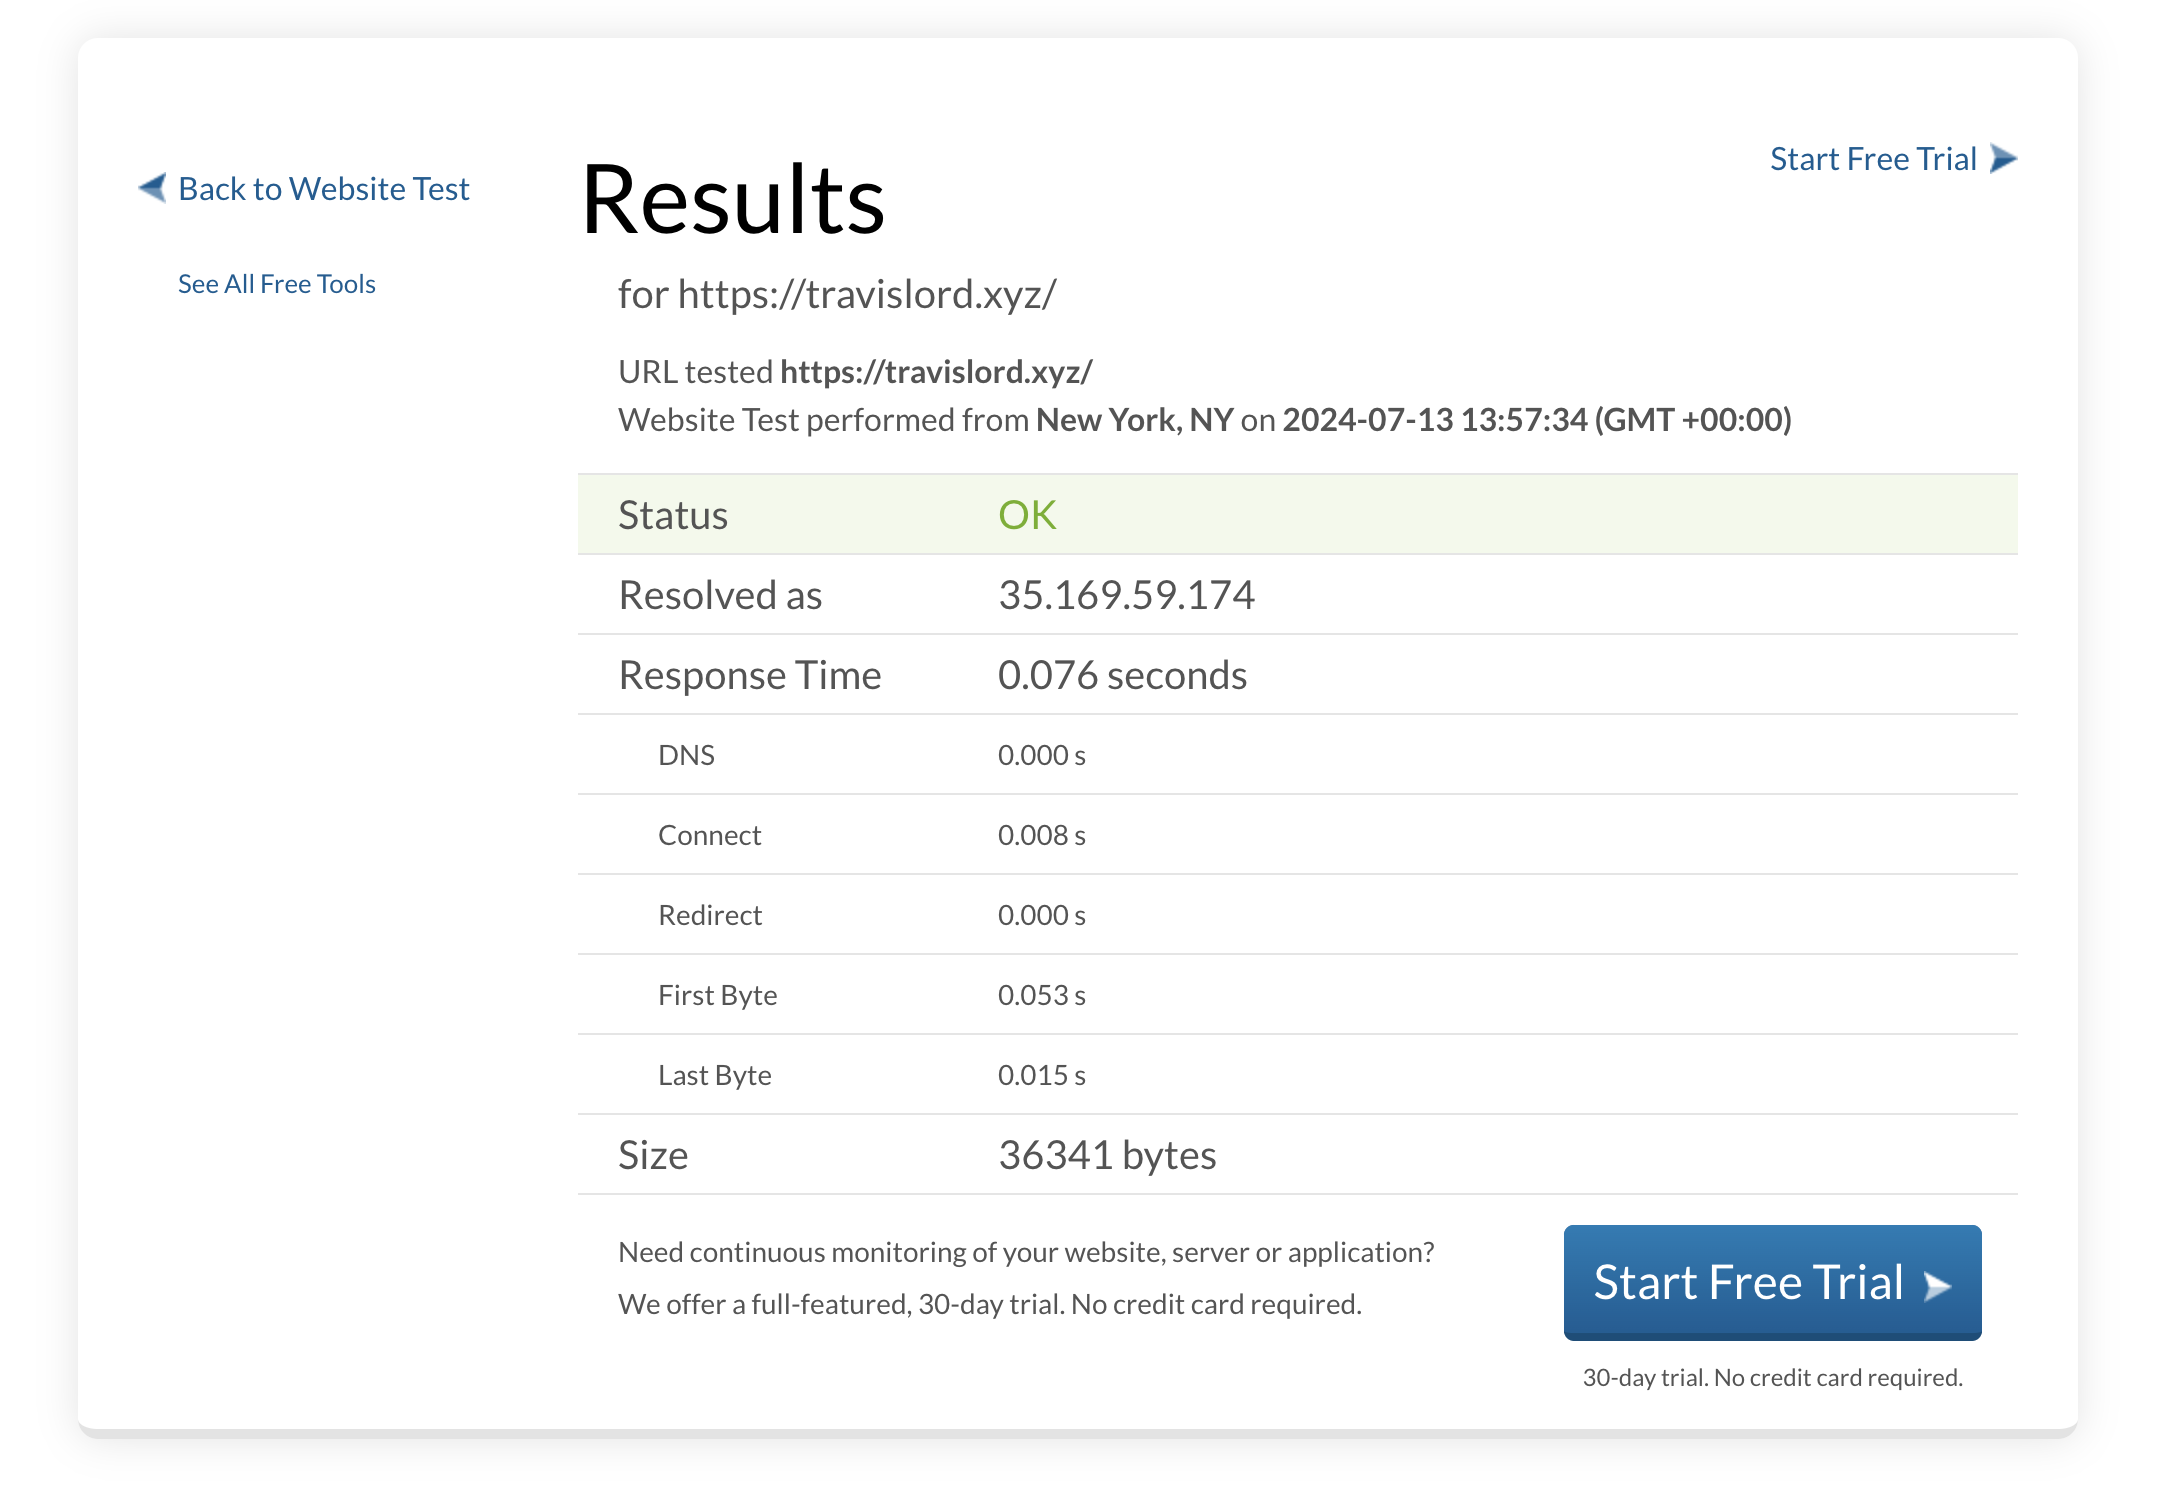This screenshot has width=2182, height=1486.
Task: Click the Connect timing row
Action: pos(709,834)
